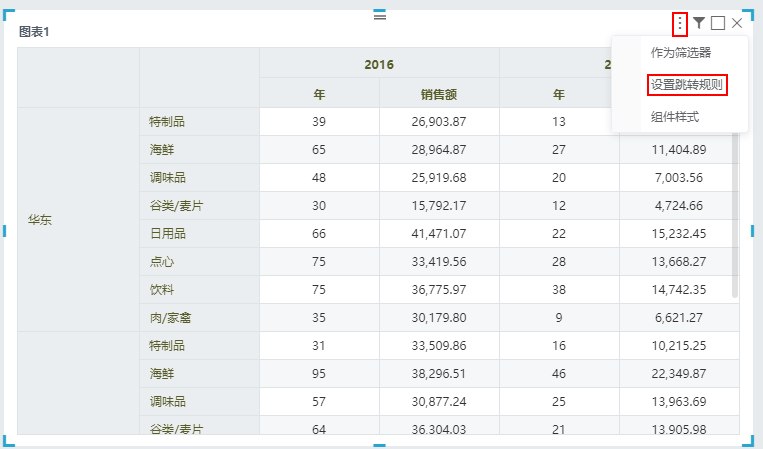Click the 销售额 header under 2016

(439, 94)
